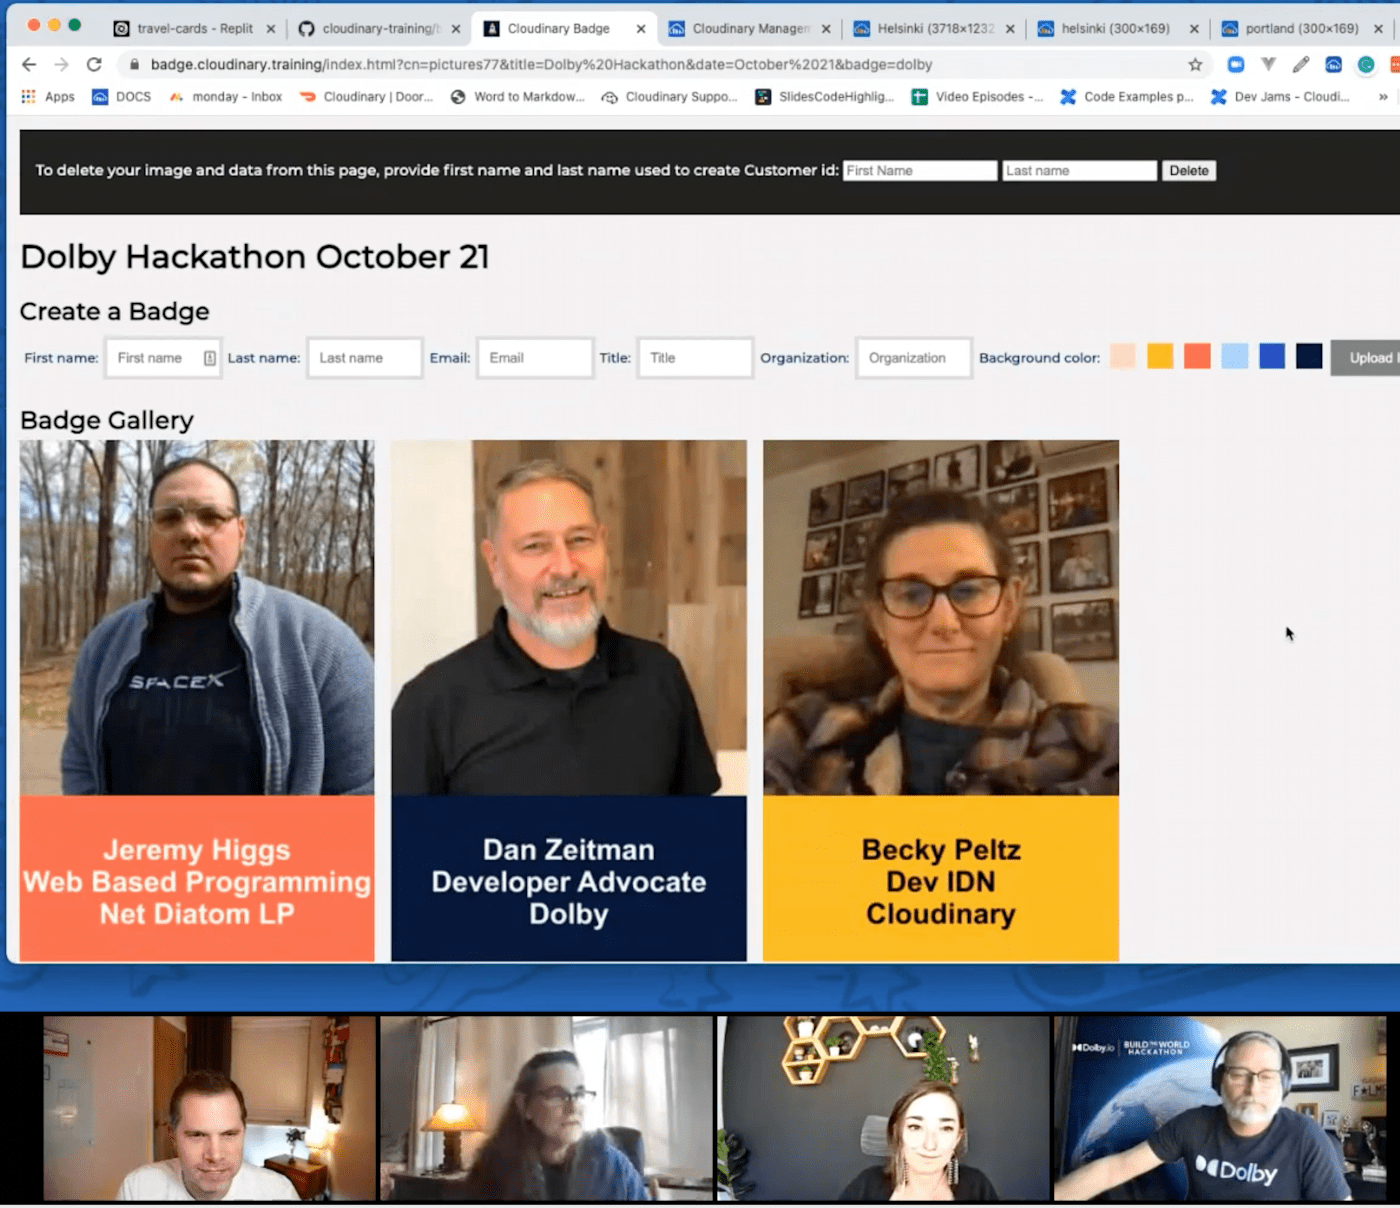This screenshot has height=1208, width=1400.
Task: Close the Helsinki (3718×1232) tab
Action: pyautogui.click(x=1010, y=29)
